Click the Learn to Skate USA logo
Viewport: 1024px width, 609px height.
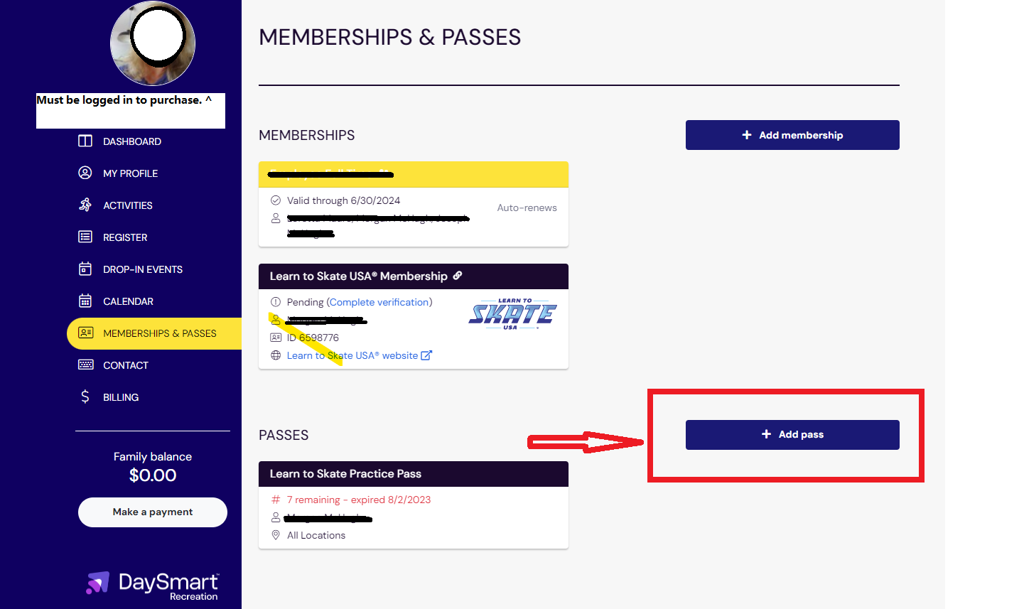pyautogui.click(x=512, y=314)
